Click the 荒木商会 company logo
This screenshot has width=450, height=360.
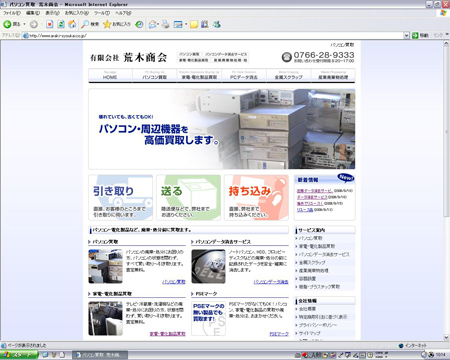coord(129,57)
